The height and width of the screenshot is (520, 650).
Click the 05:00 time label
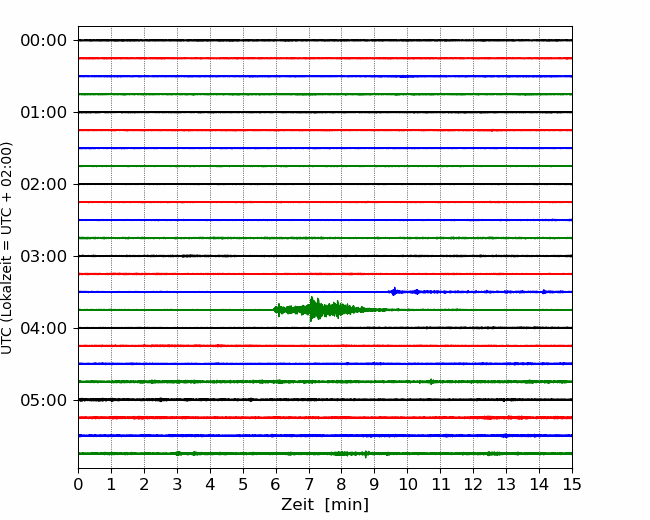click(44, 400)
